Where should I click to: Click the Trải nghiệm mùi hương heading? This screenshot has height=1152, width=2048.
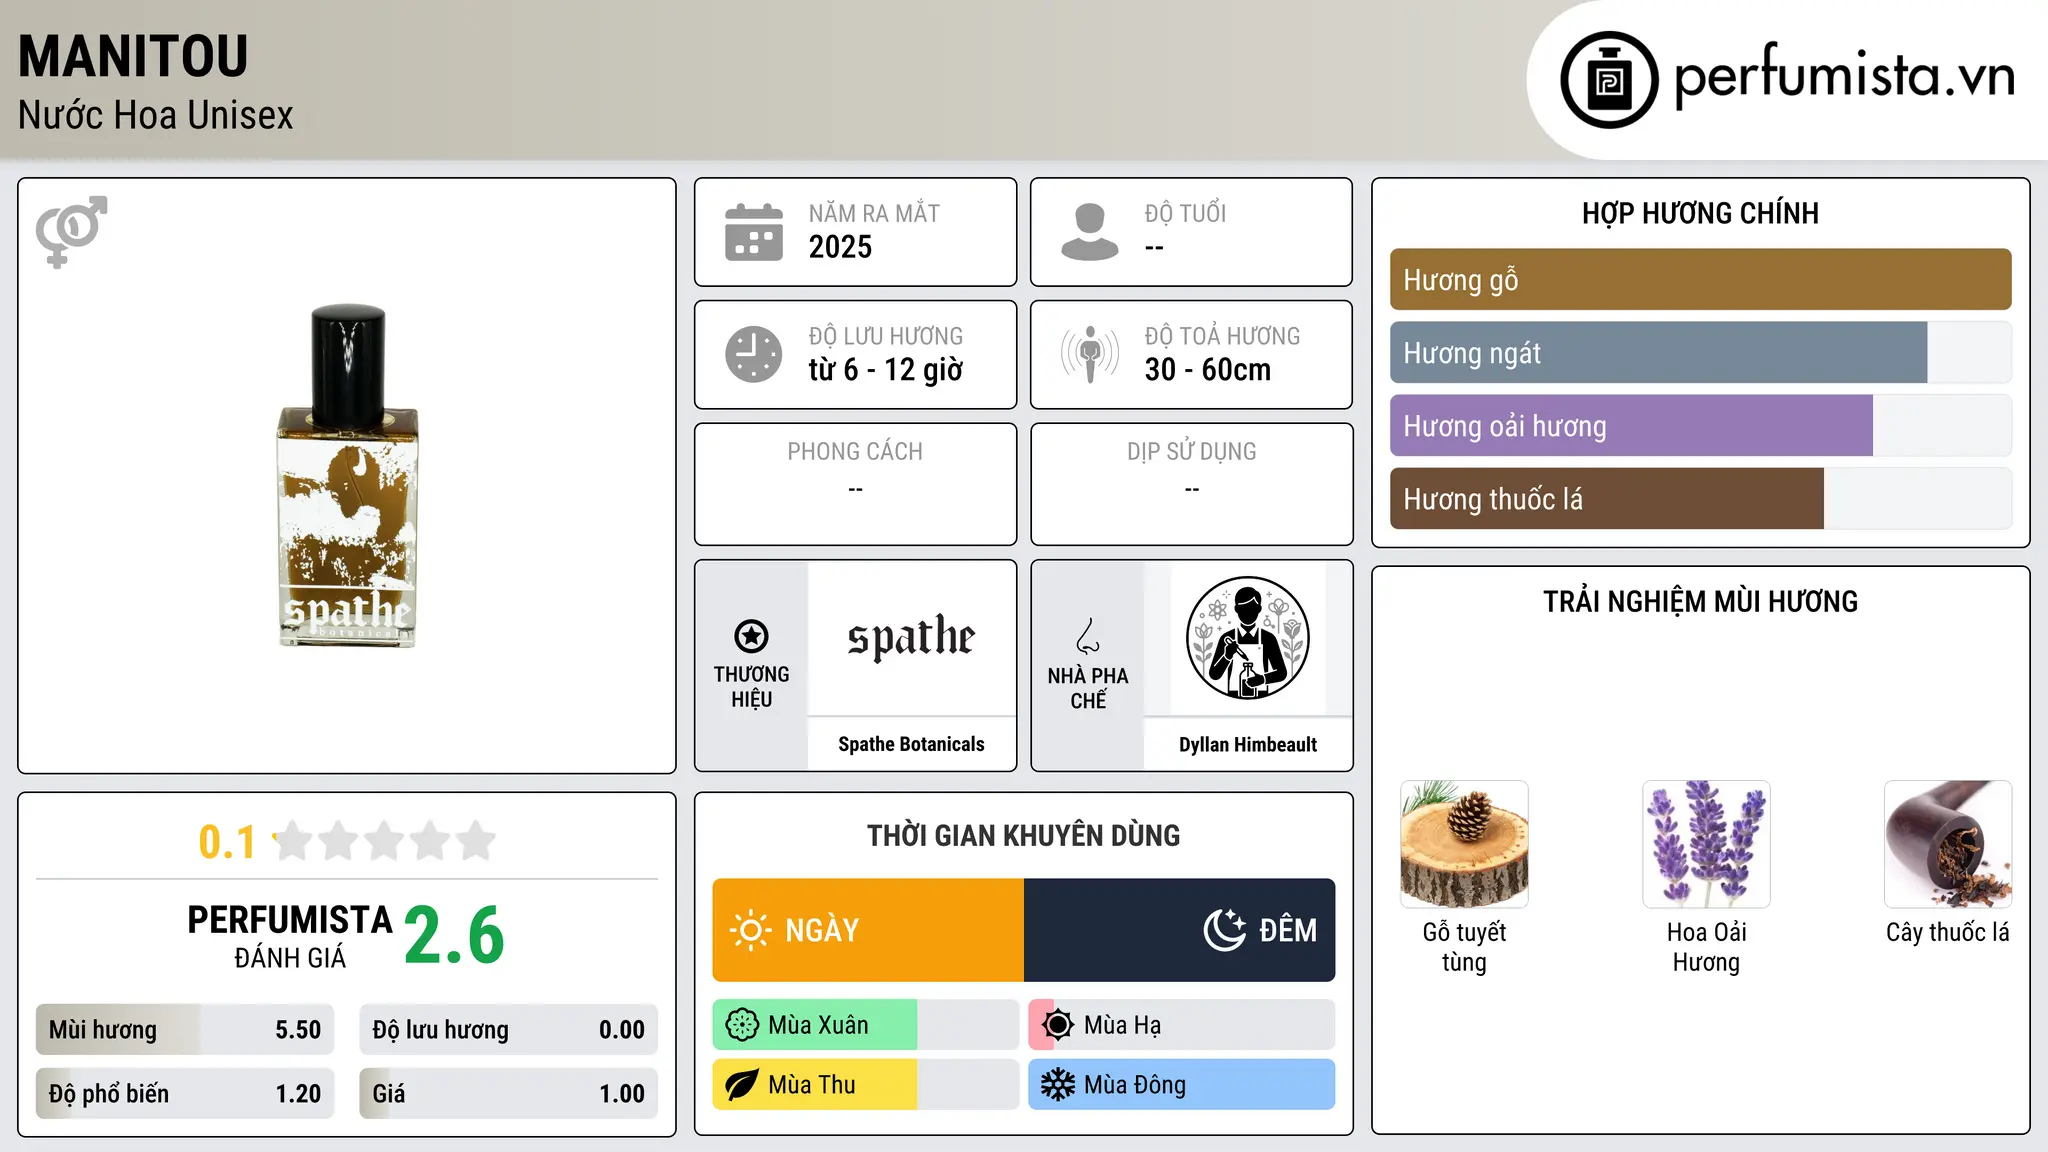tap(1700, 602)
